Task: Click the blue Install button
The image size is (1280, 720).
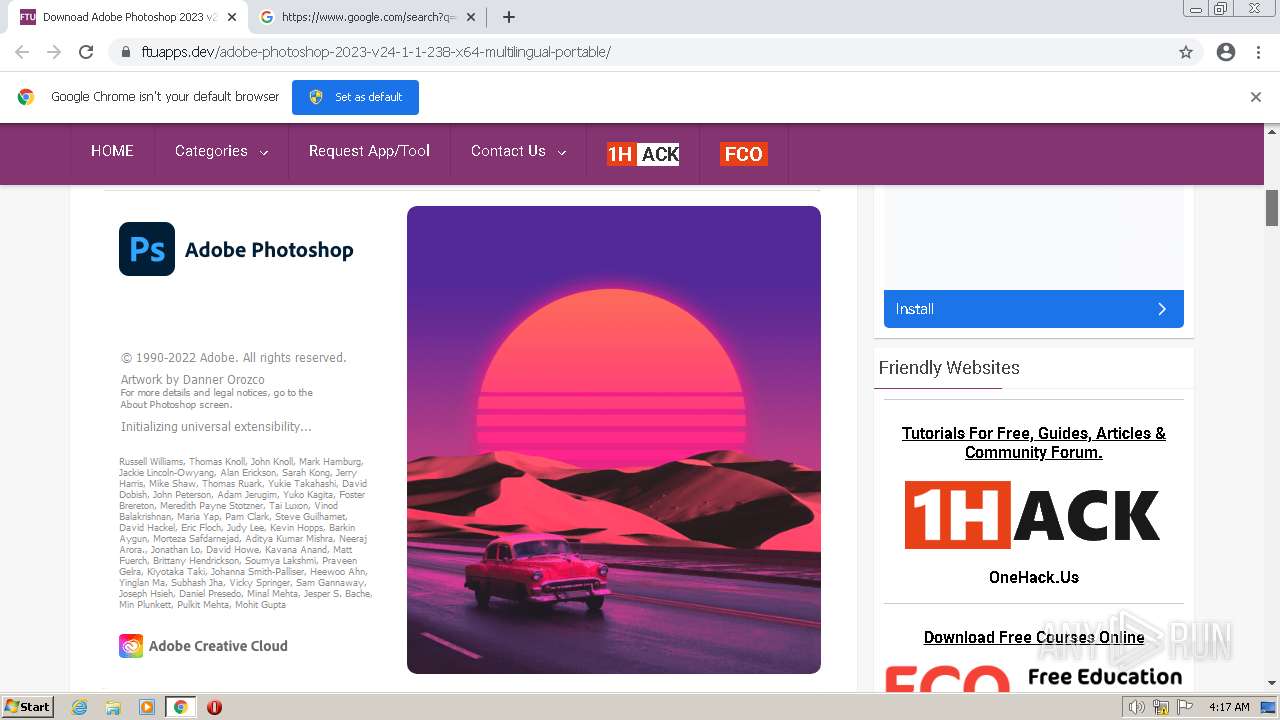Action: click(1033, 309)
